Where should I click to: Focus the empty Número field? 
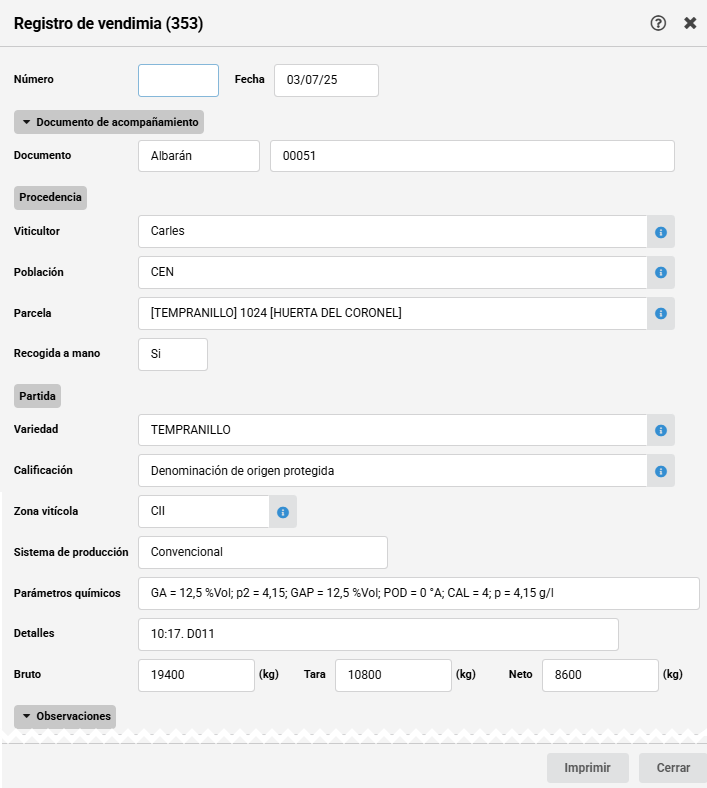pos(178,80)
